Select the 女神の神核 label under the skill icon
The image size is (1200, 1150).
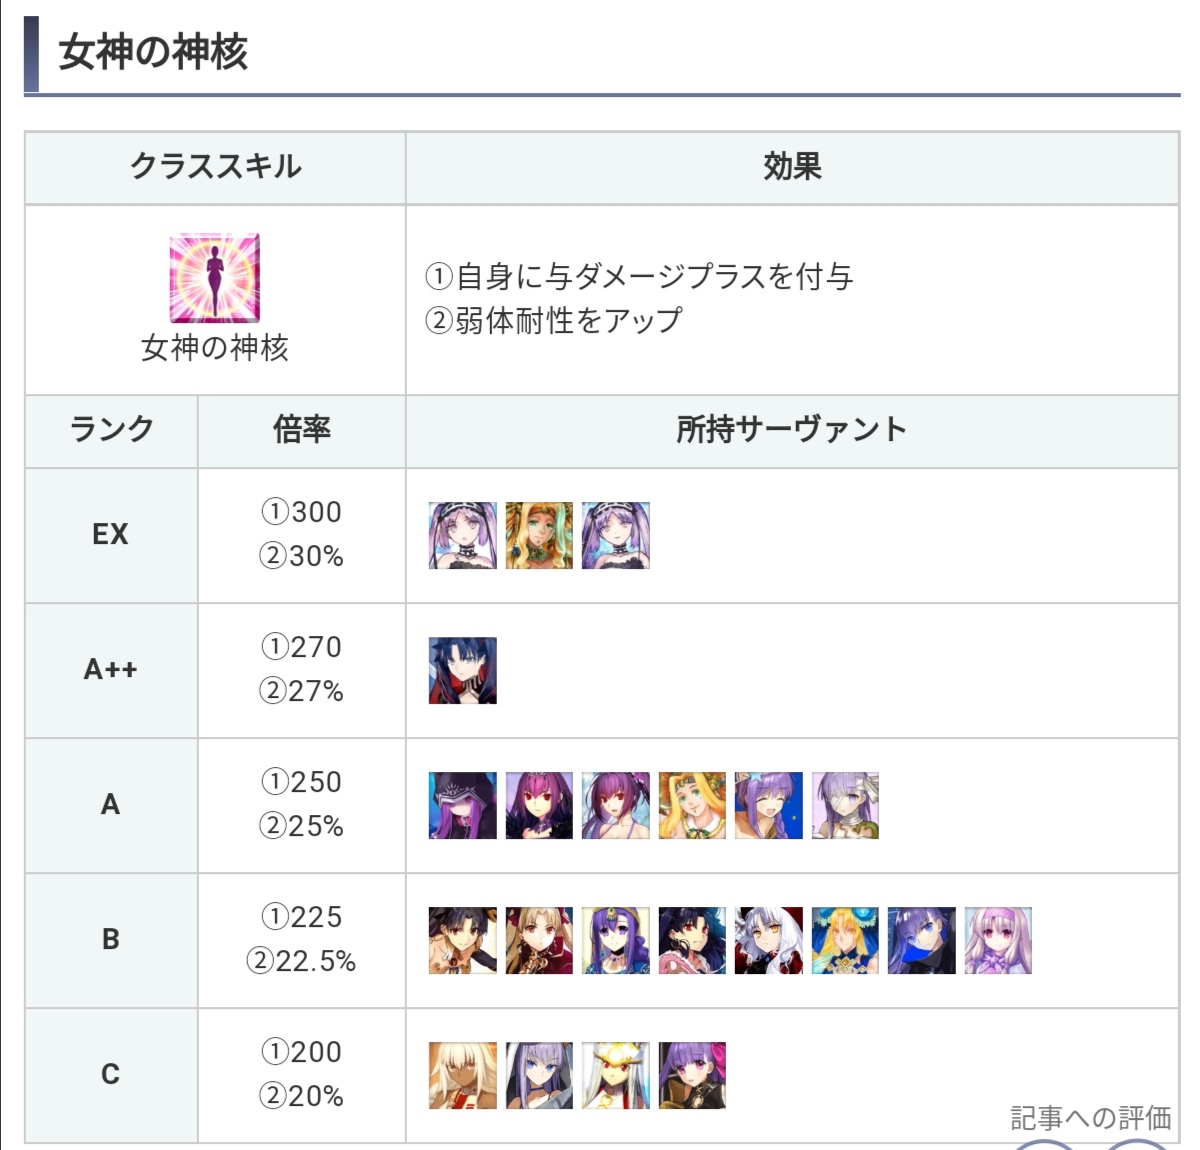pyautogui.click(x=215, y=348)
